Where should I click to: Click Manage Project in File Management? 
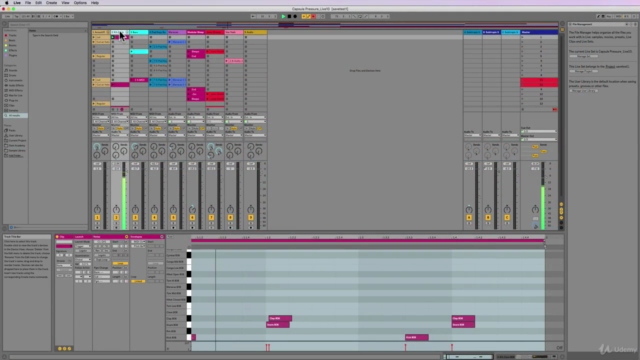click(x=585, y=71)
